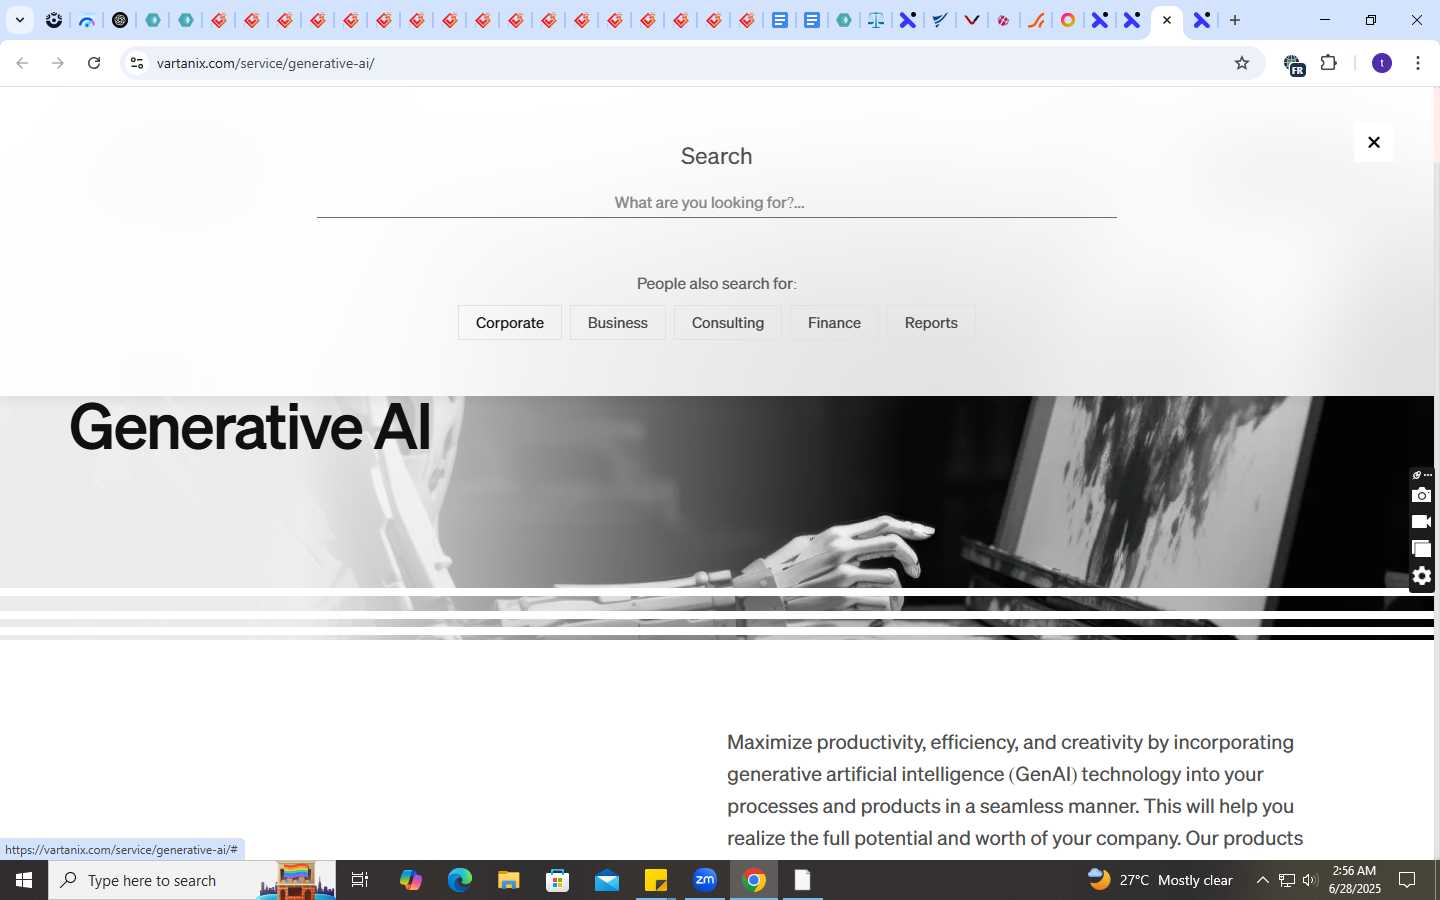Click the 'Generative AI' page heading
Viewport: 1440px width, 900px height.
tap(250, 427)
